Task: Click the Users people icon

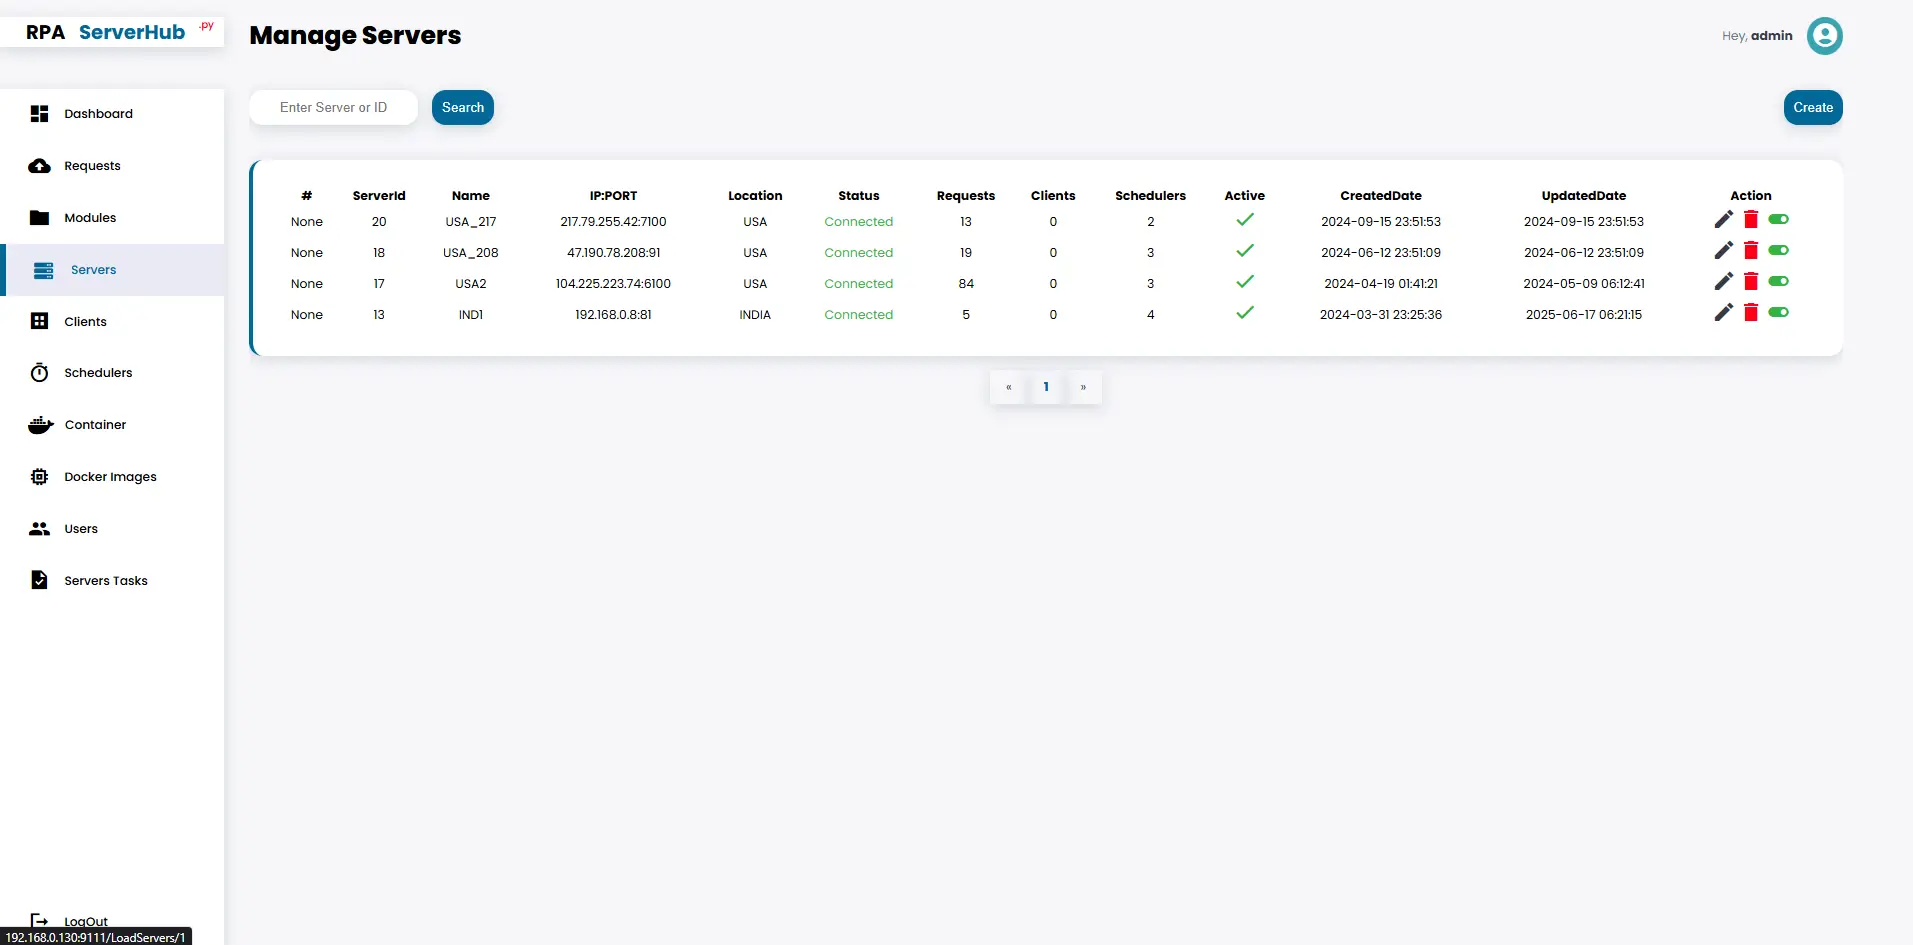Action: coord(38,528)
